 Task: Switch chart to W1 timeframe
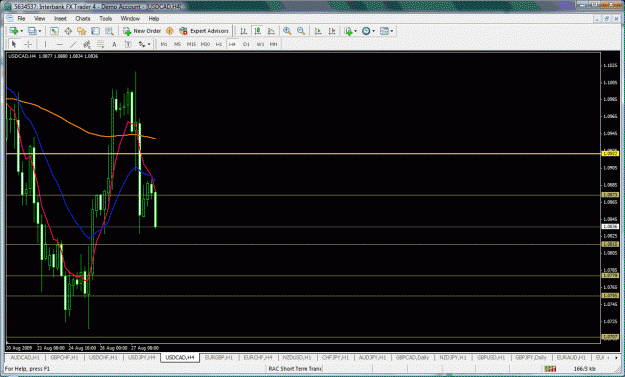click(260, 44)
